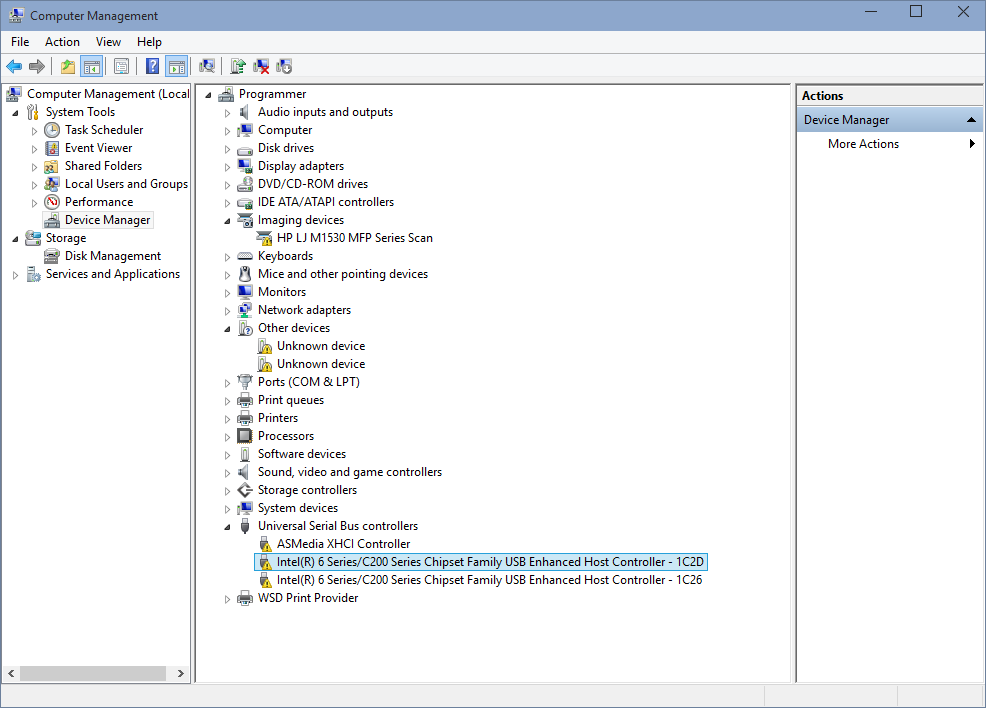Screen dimensions: 986x708
Task: Click the Back arrow toolbar icon
Action: 14,66
